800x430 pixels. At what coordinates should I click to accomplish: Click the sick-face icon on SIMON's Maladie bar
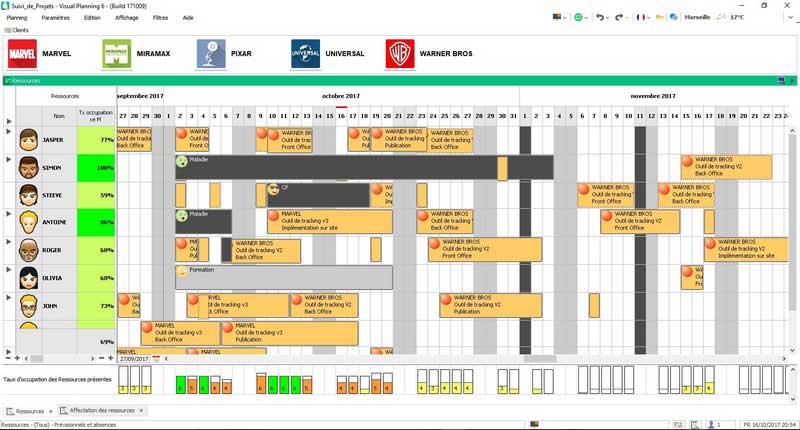(x=182, y=162)
